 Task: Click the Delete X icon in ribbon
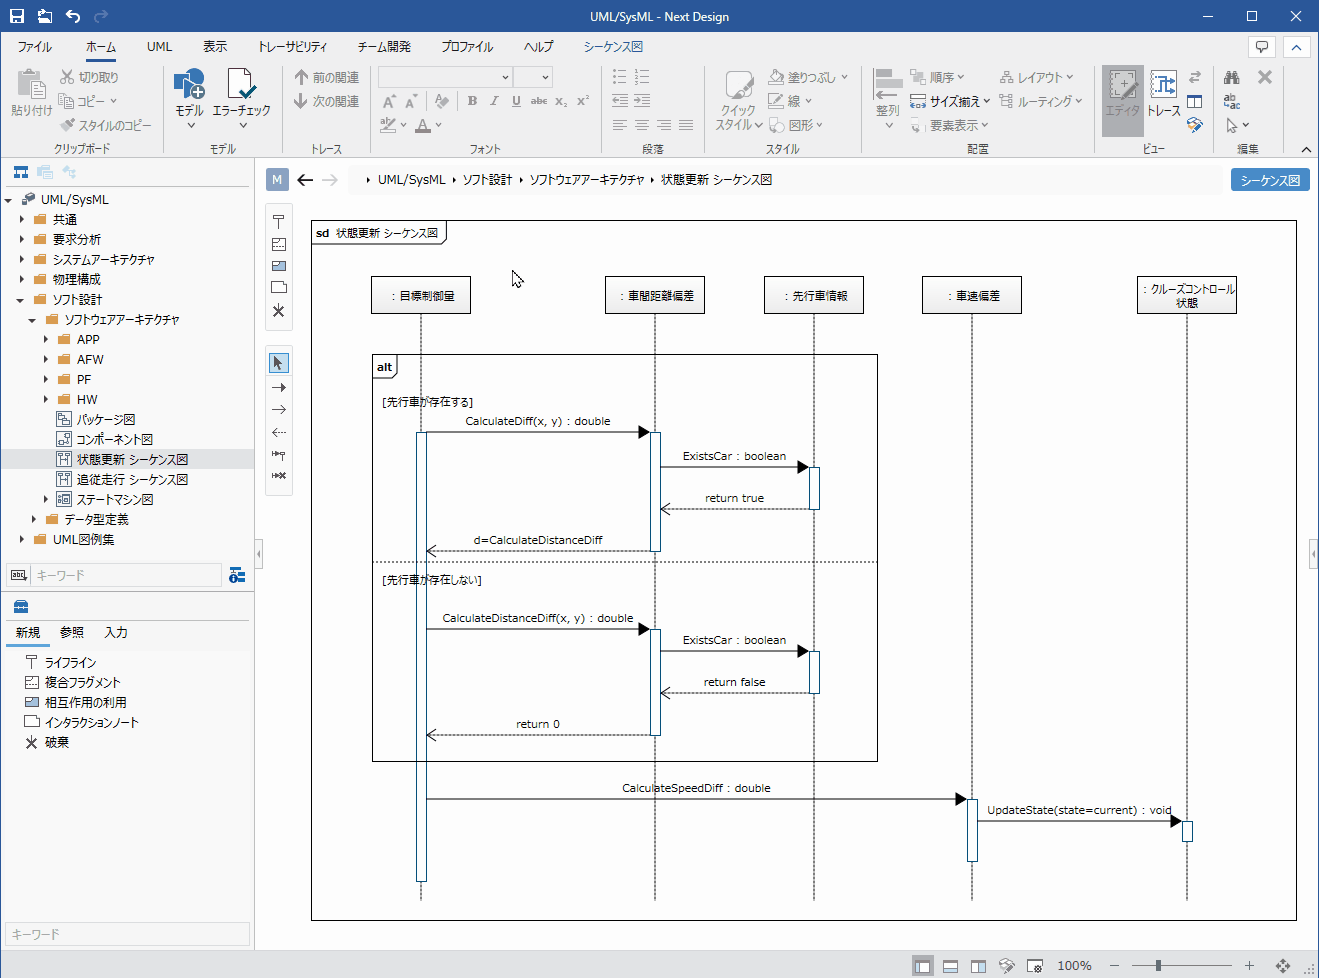pos(1265,77)
